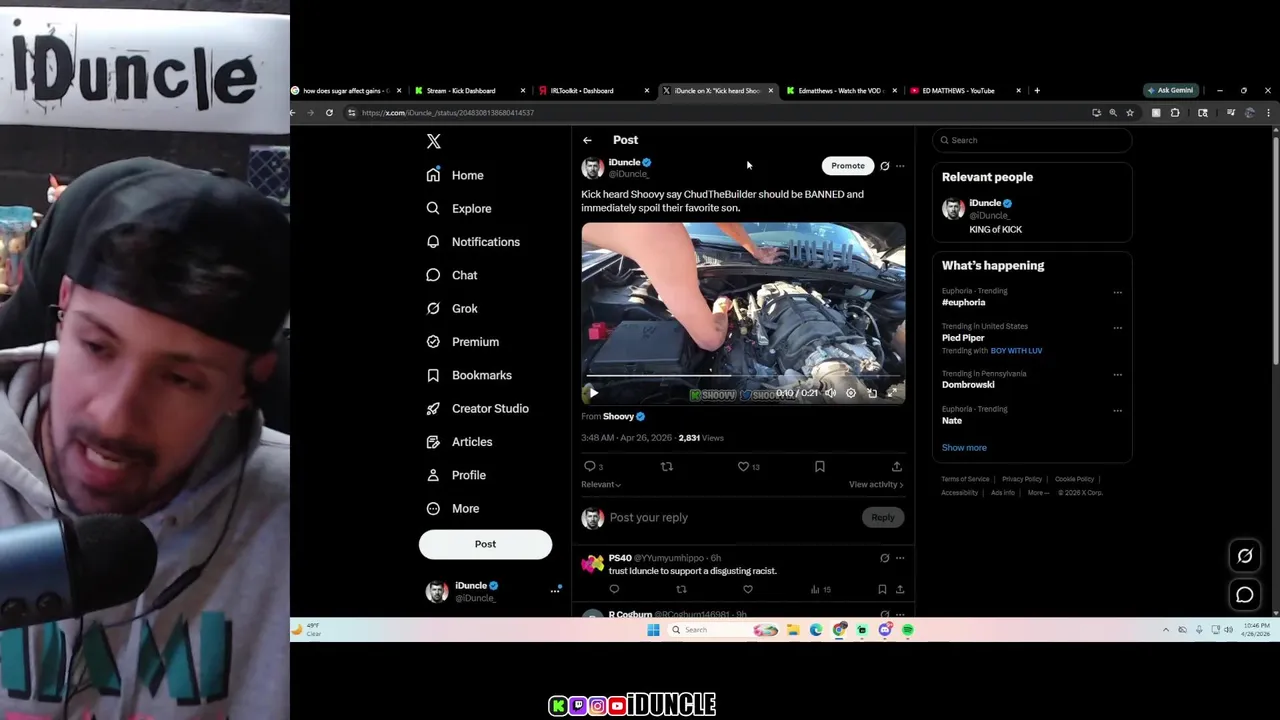This screenshot has height=720, width=1280.
Task: Open options for Nate trend
Action: click(x=1117, y=410)
